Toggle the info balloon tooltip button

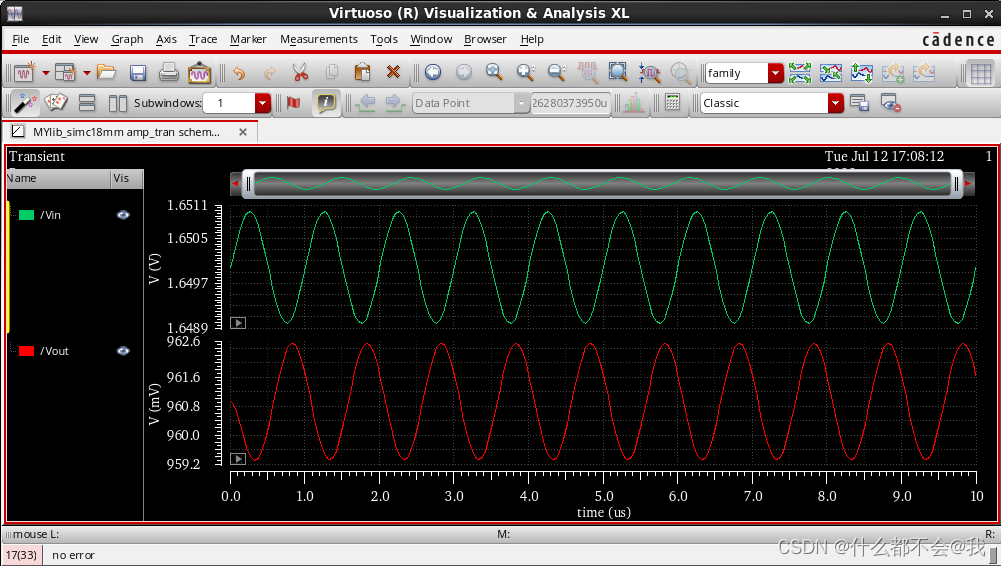326,103
